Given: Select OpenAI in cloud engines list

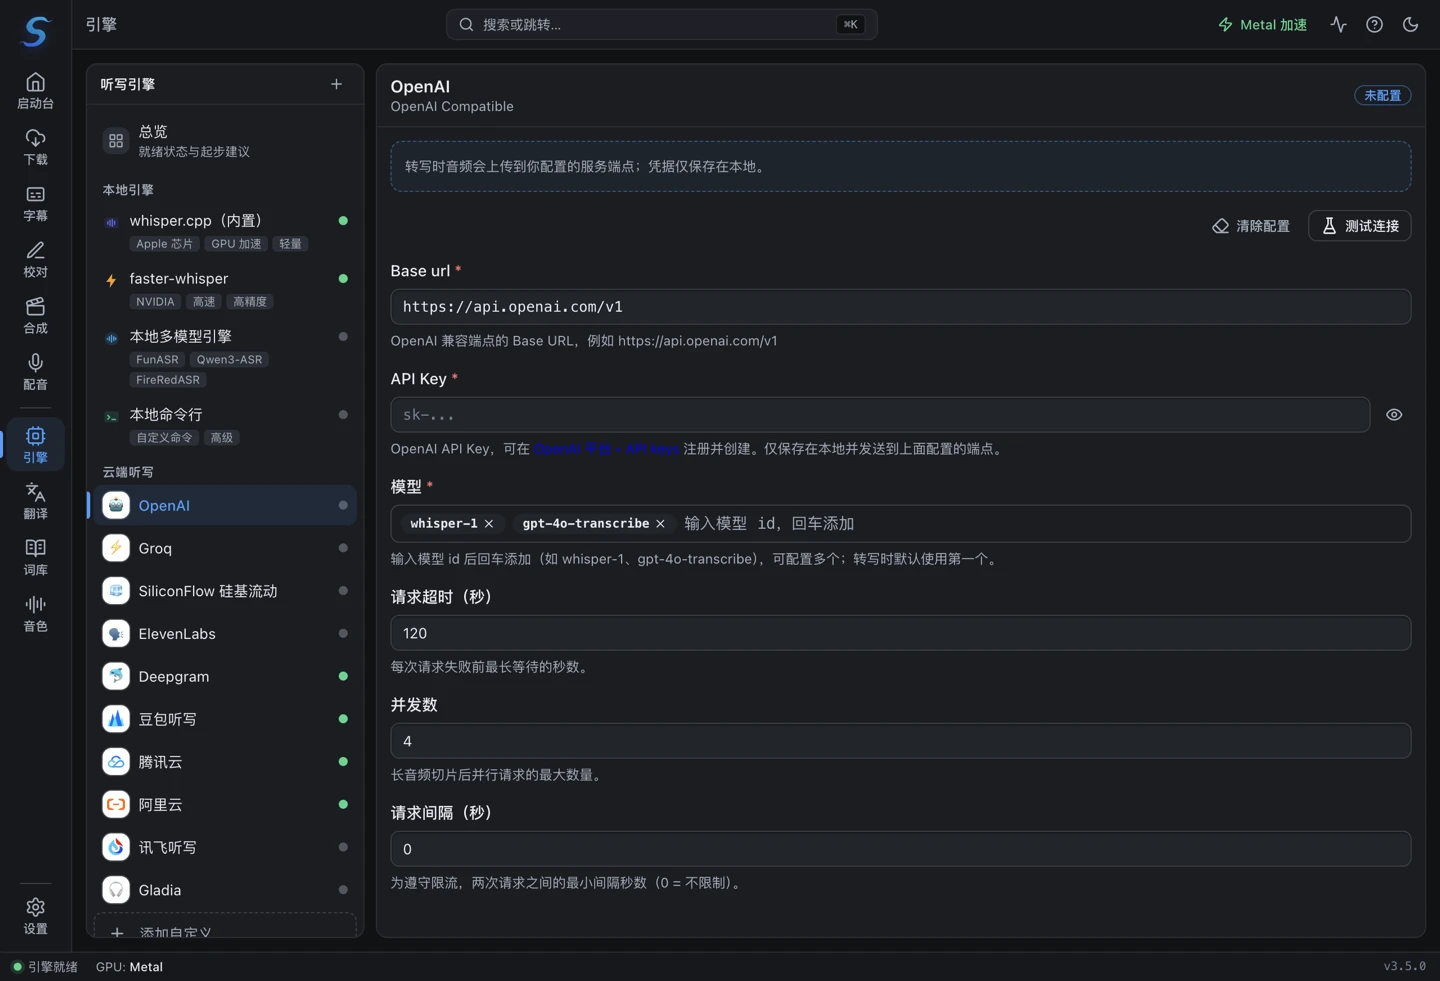Looking at the screenshot, I should click(x=225, y=505).
